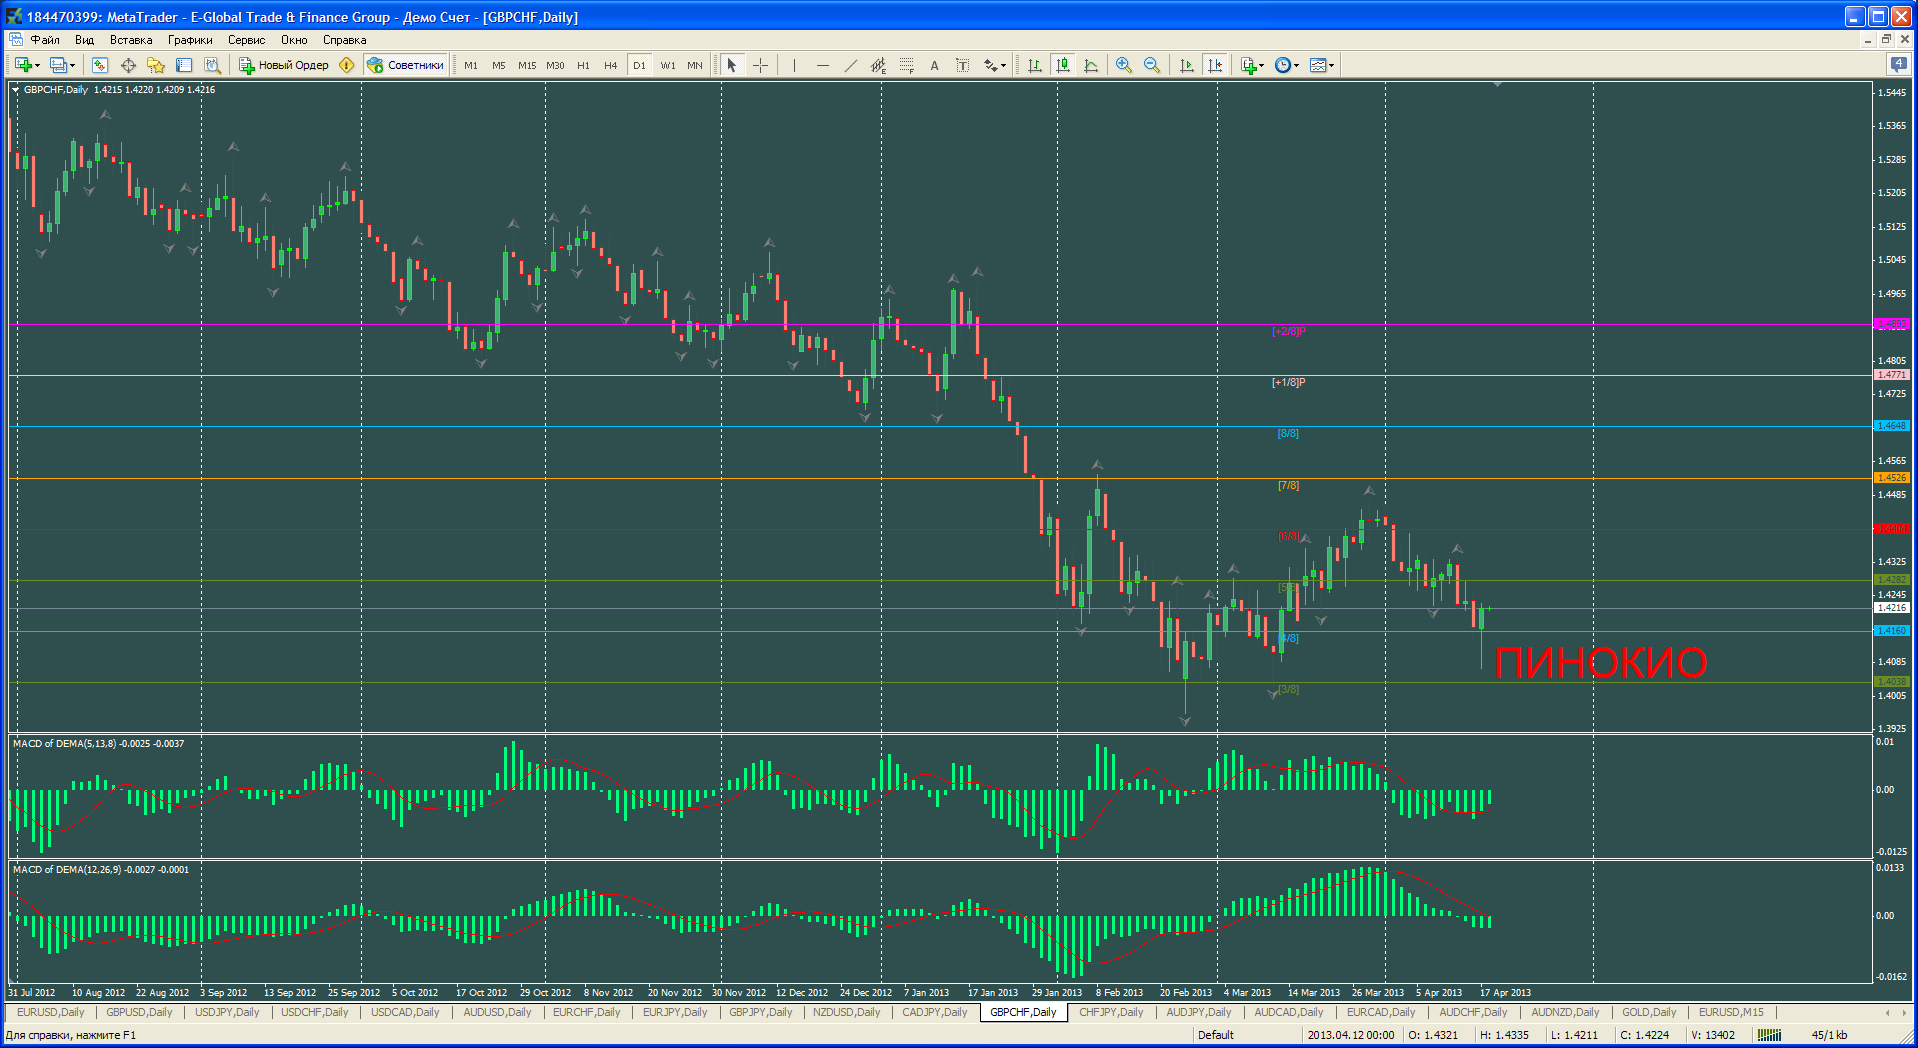The height and width of the screenshot is (1048, 1918).
Task: Select the horizontal line drawing tool
Action: 822,65
